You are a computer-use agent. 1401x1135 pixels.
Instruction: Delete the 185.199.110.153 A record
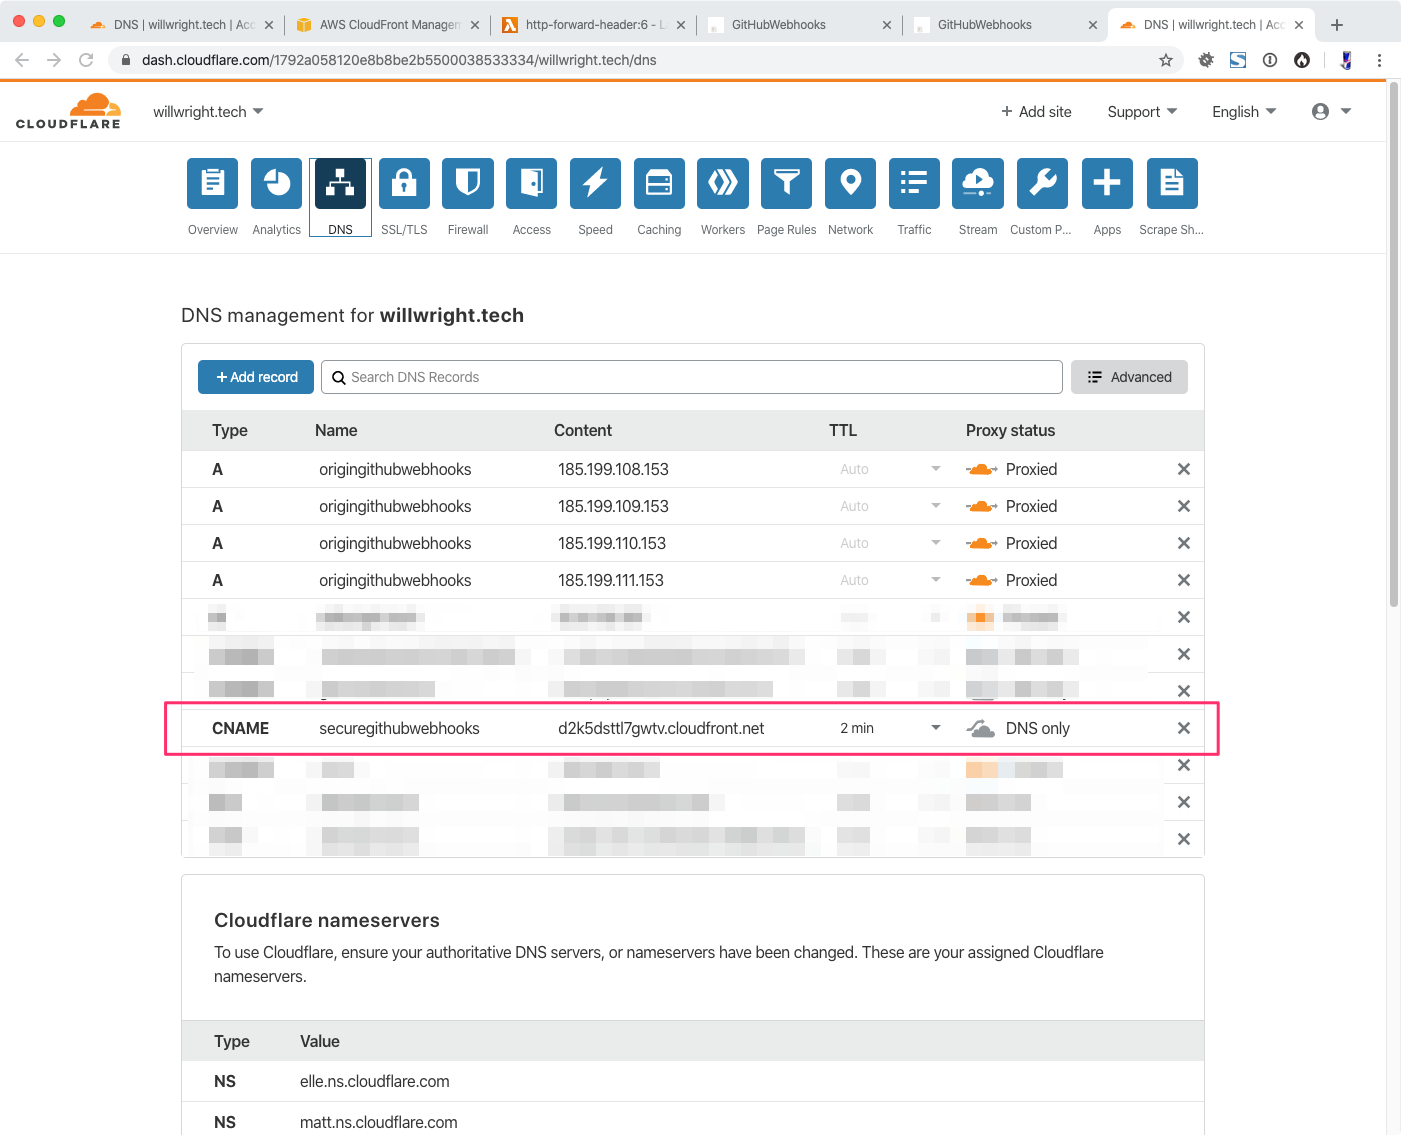point(1184,543)
